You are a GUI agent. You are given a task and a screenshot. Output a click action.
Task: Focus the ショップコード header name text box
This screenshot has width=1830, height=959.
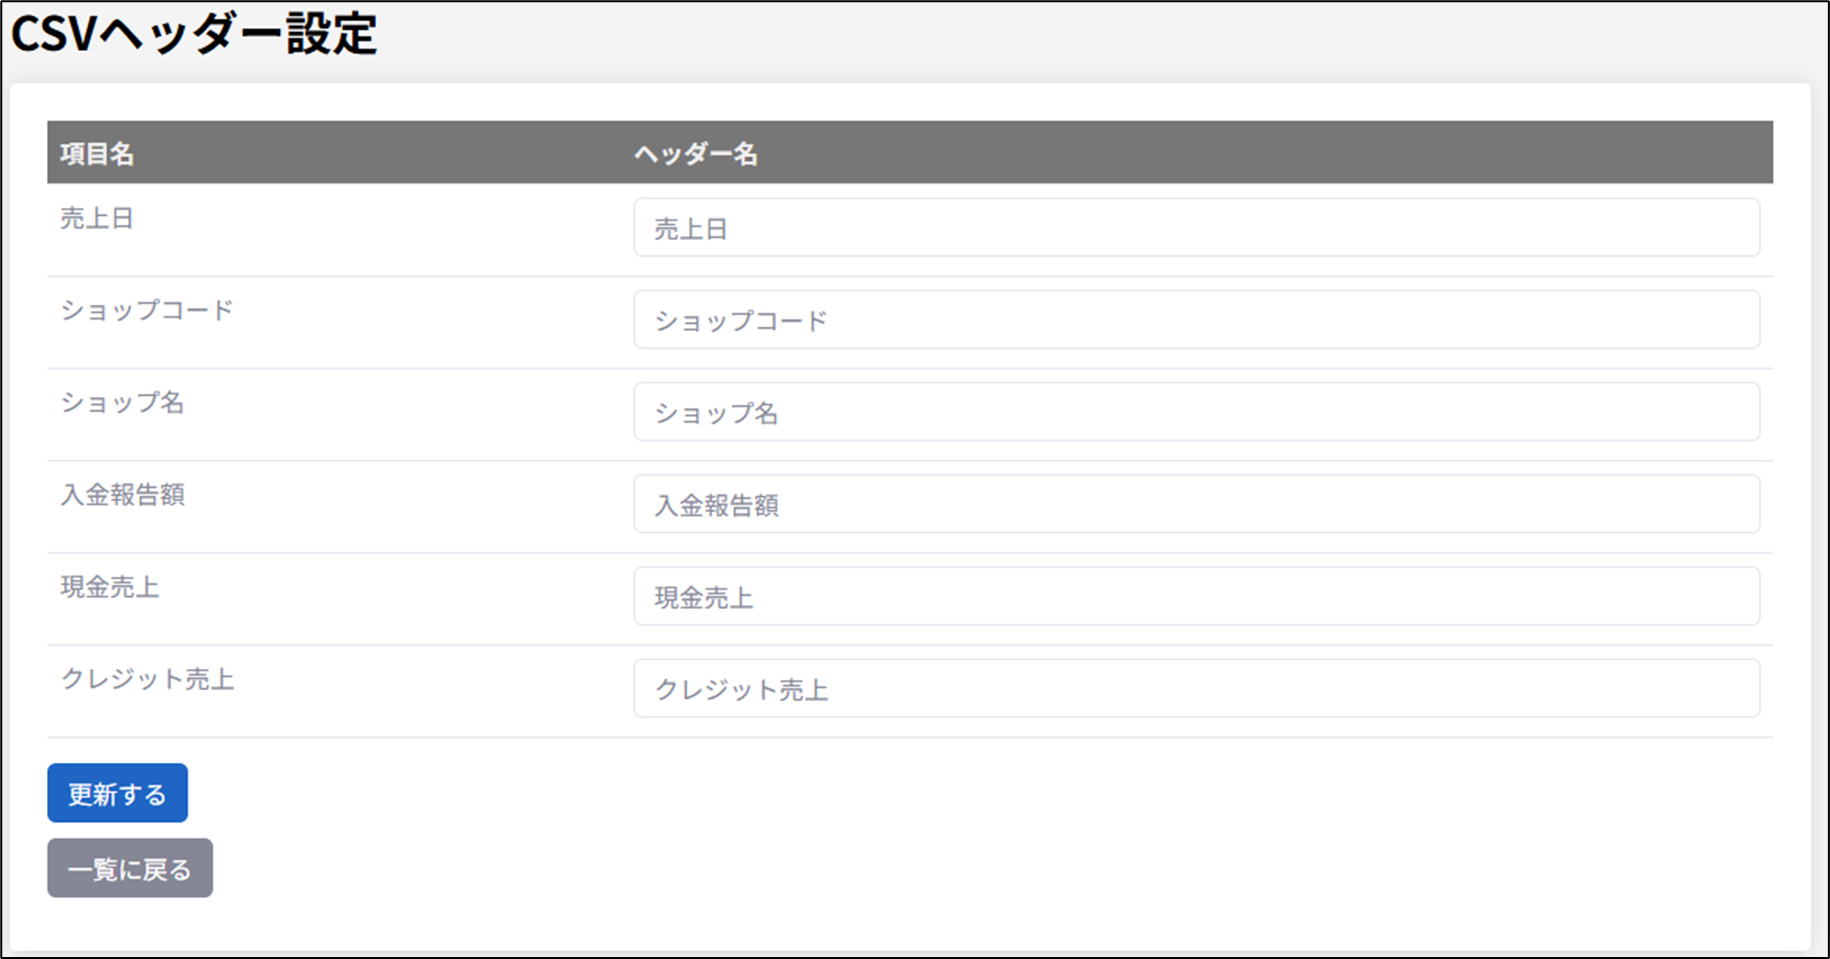point(1196,320)
